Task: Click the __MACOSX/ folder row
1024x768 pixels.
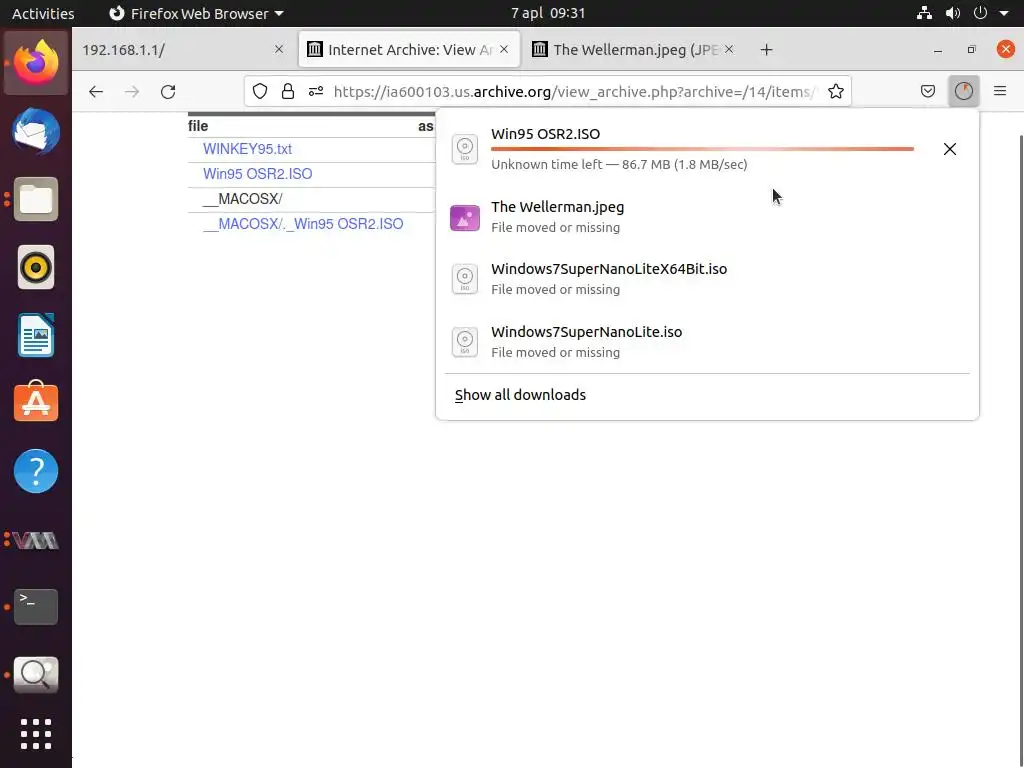Action: tap(311, 199)
